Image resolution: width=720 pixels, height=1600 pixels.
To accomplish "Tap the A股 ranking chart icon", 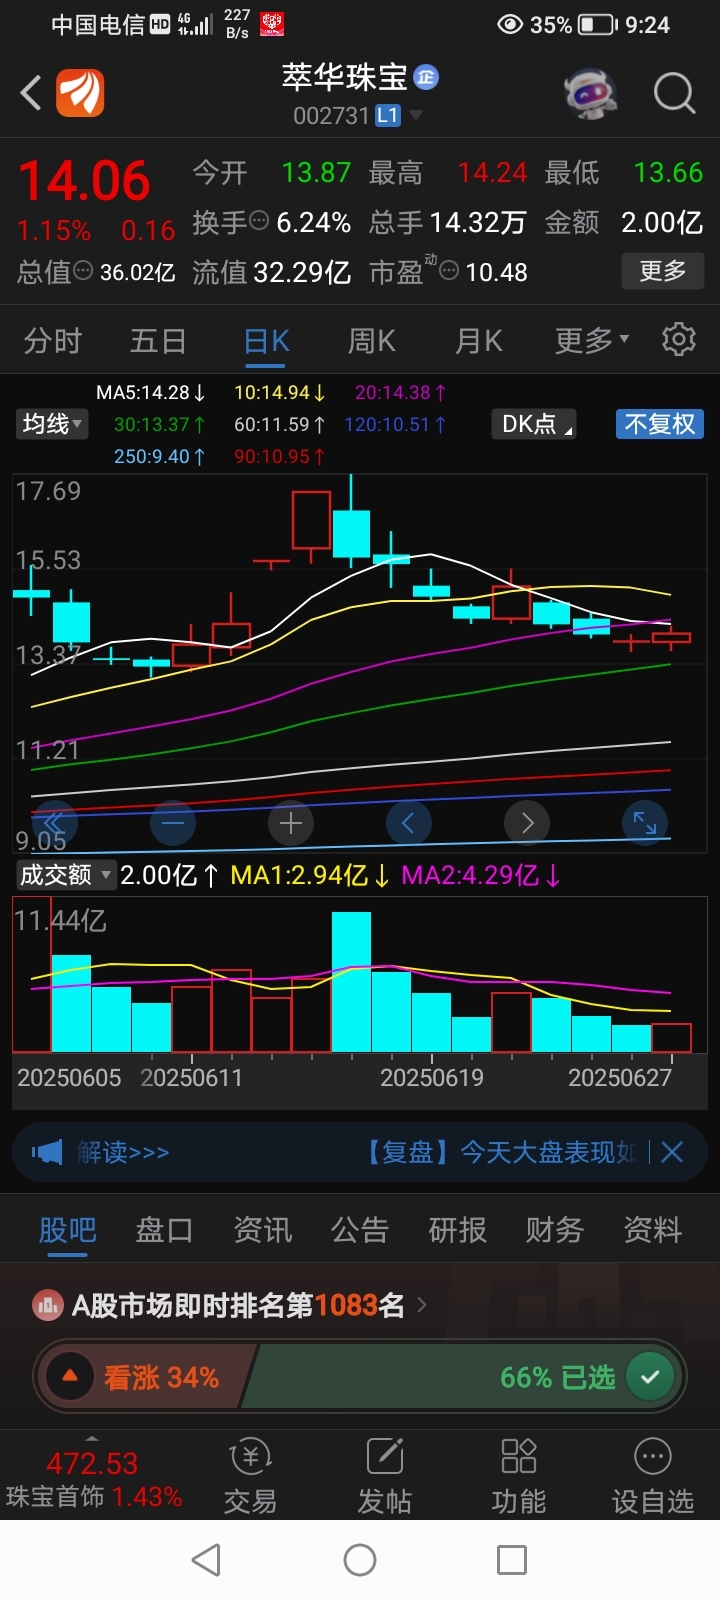I will tap(48, 1305).
